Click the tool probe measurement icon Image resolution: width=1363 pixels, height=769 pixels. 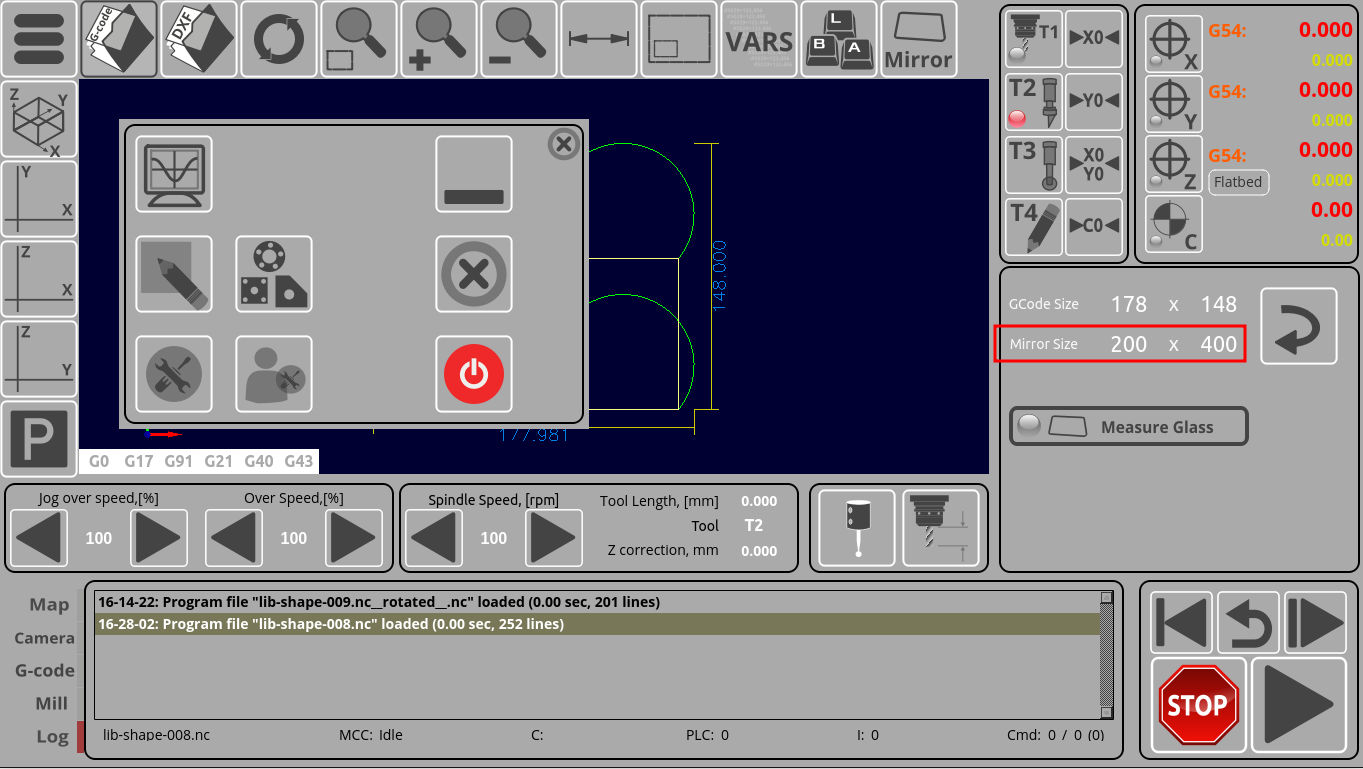tap(857, 528)
